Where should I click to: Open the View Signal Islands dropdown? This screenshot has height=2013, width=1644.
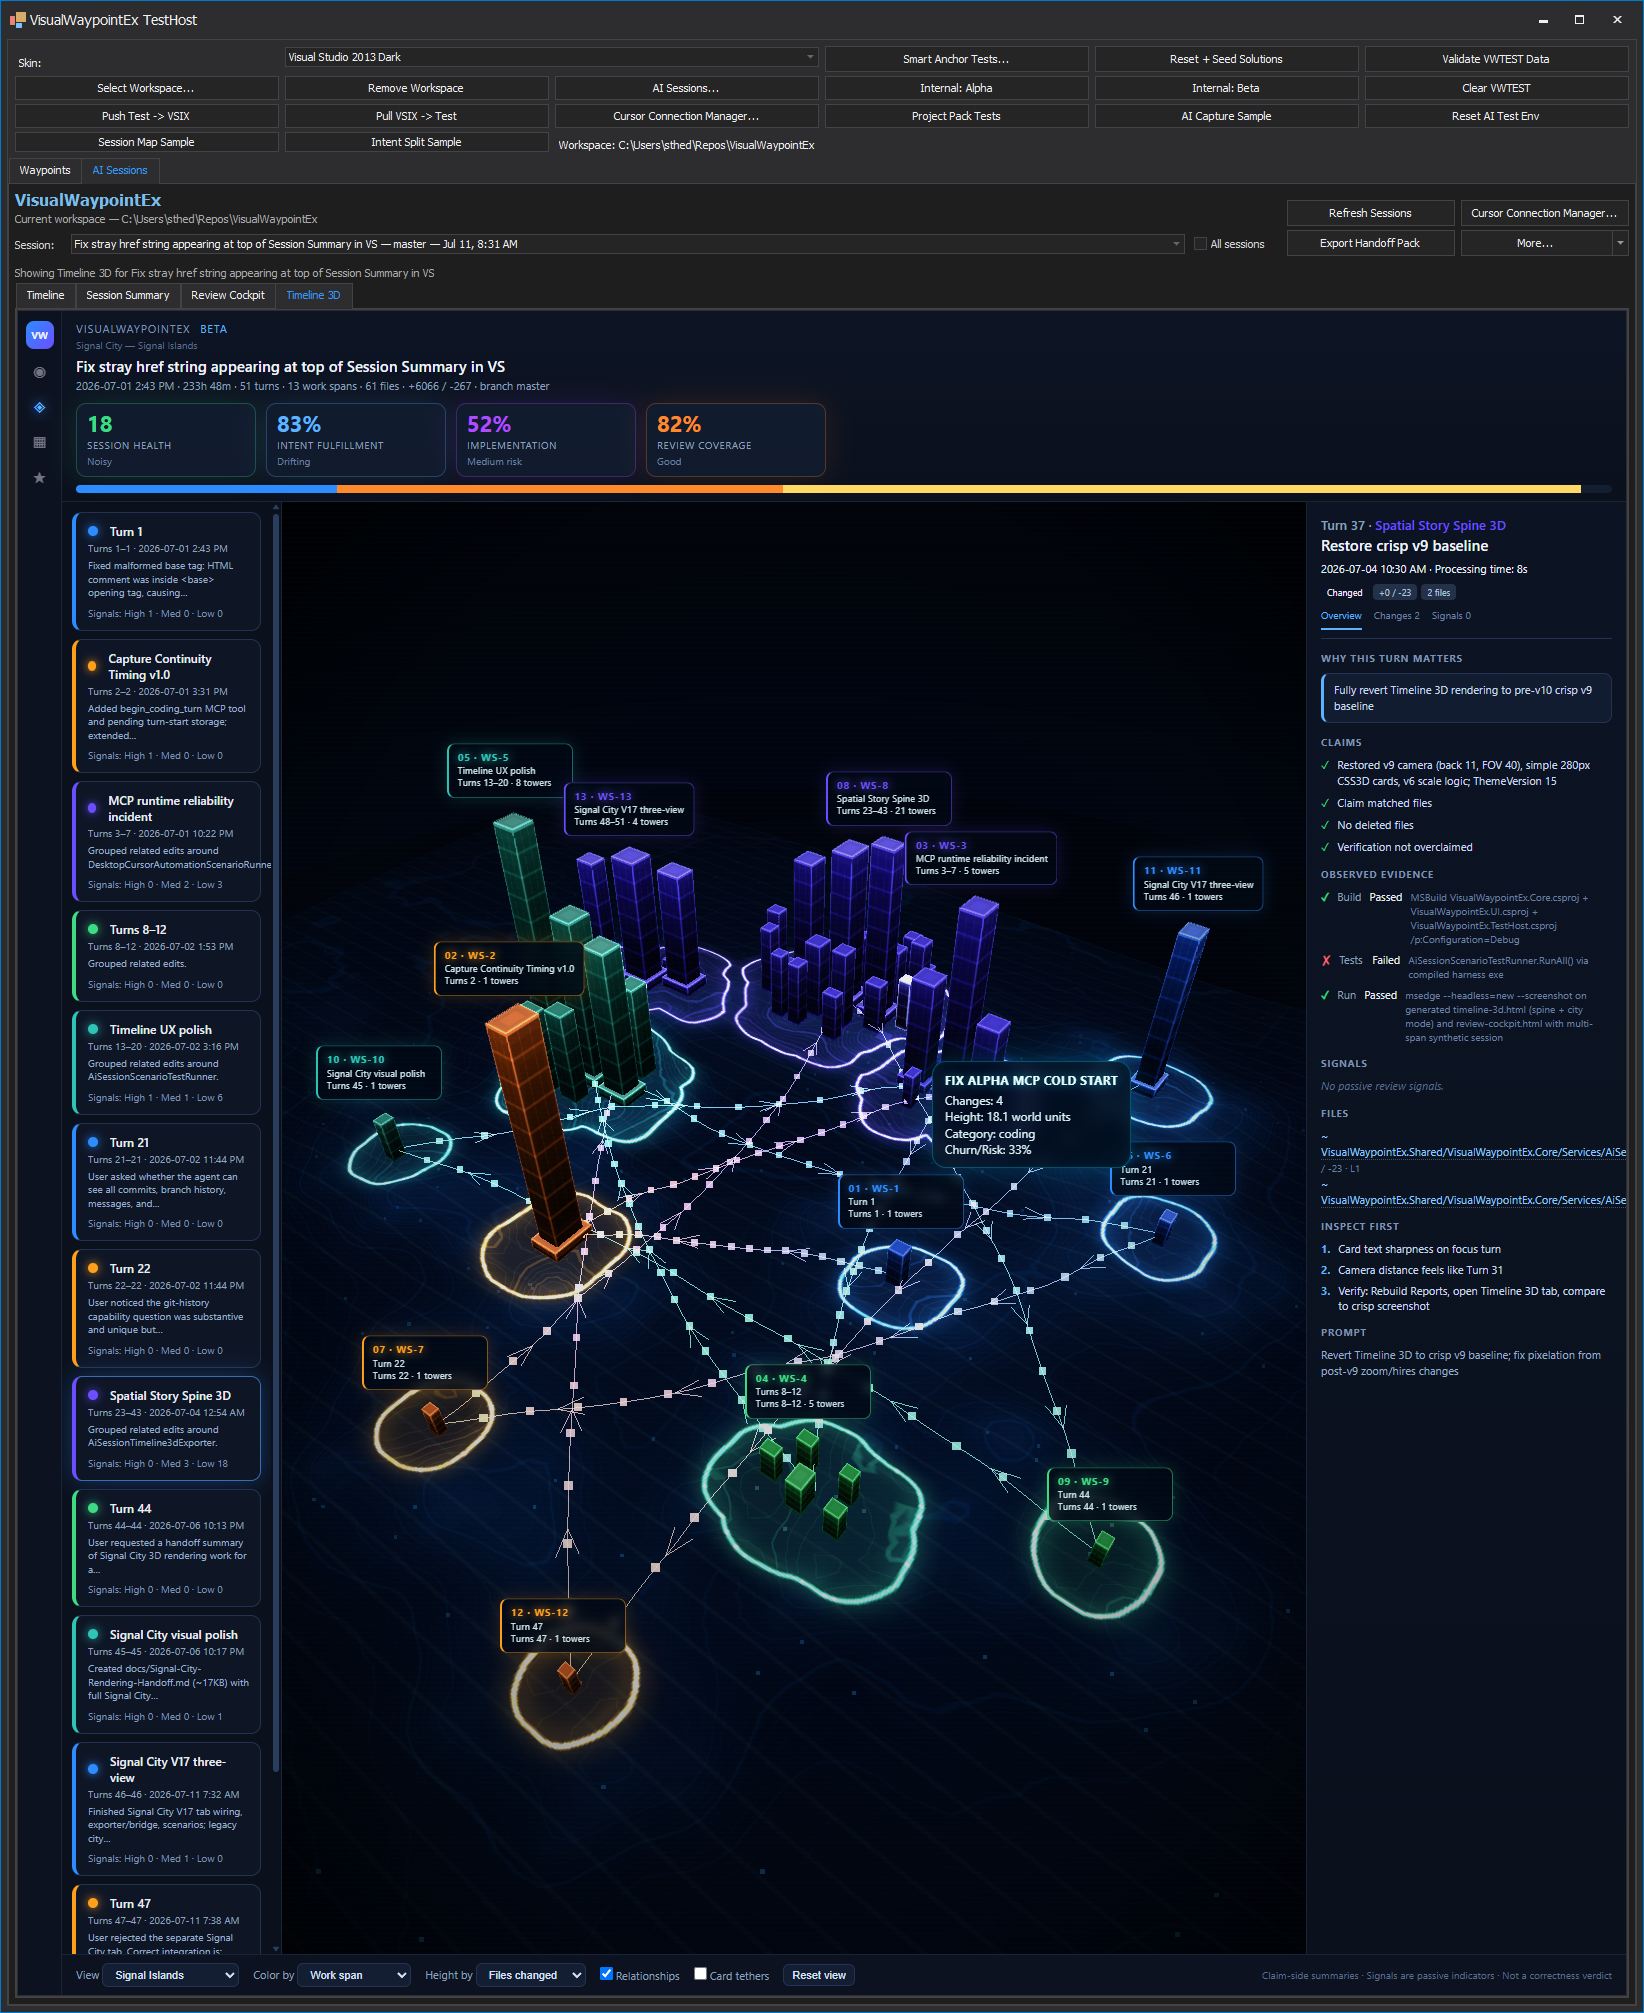click(171, 1975)
